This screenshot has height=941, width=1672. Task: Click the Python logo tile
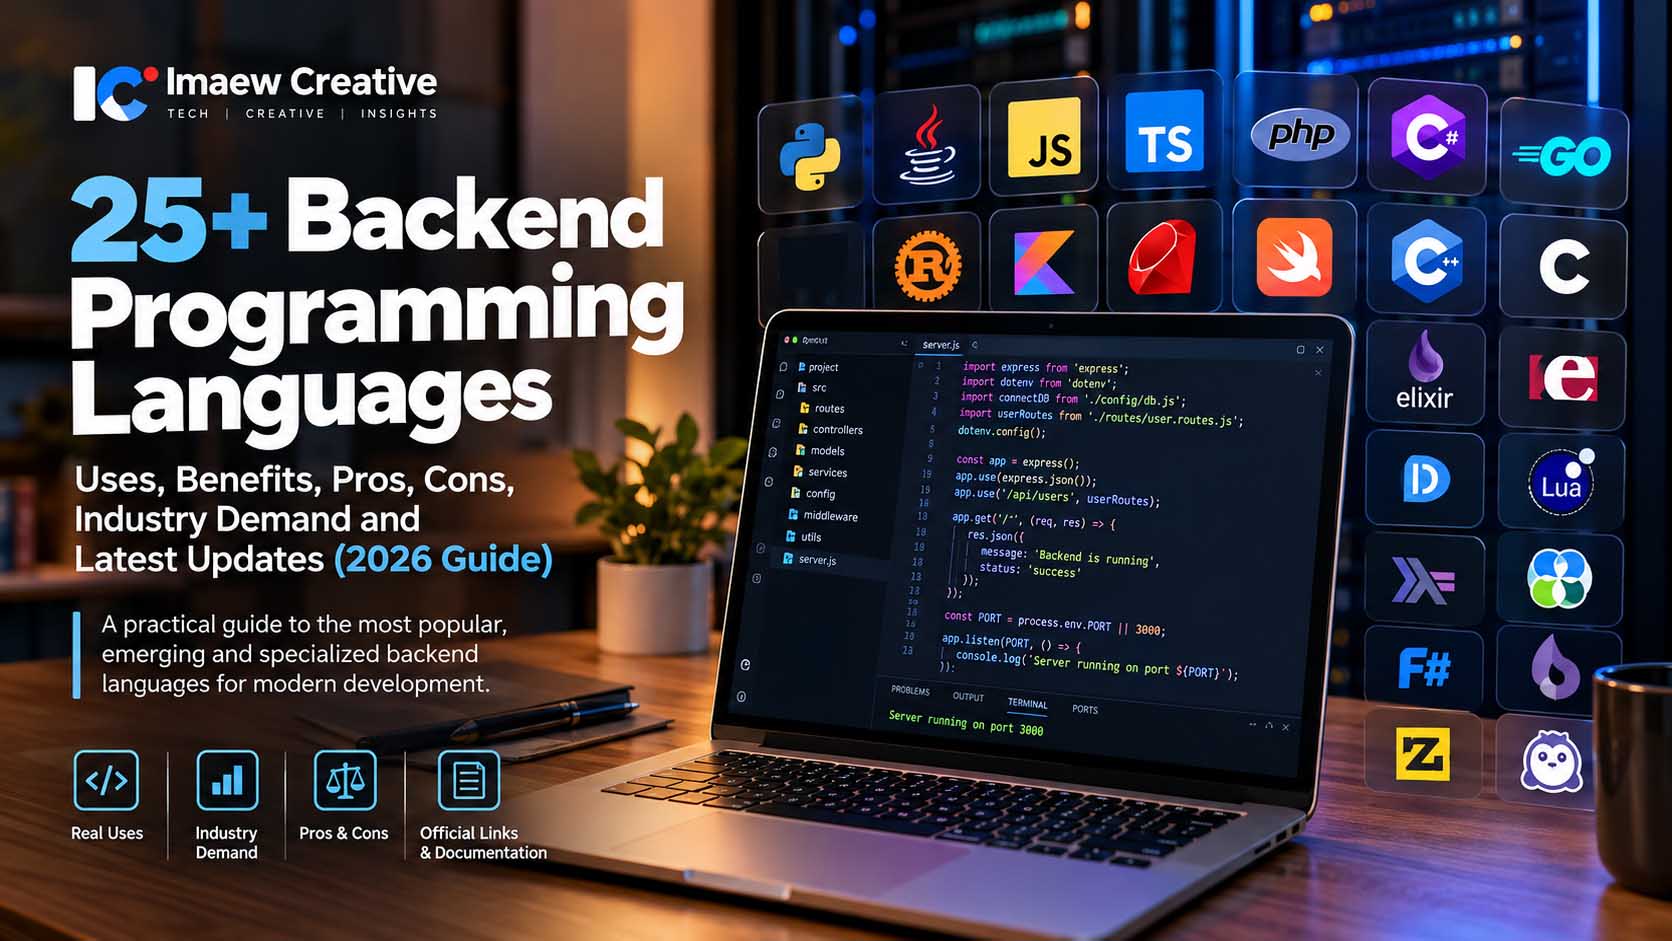pyautogui.click(x=810, y=157)
